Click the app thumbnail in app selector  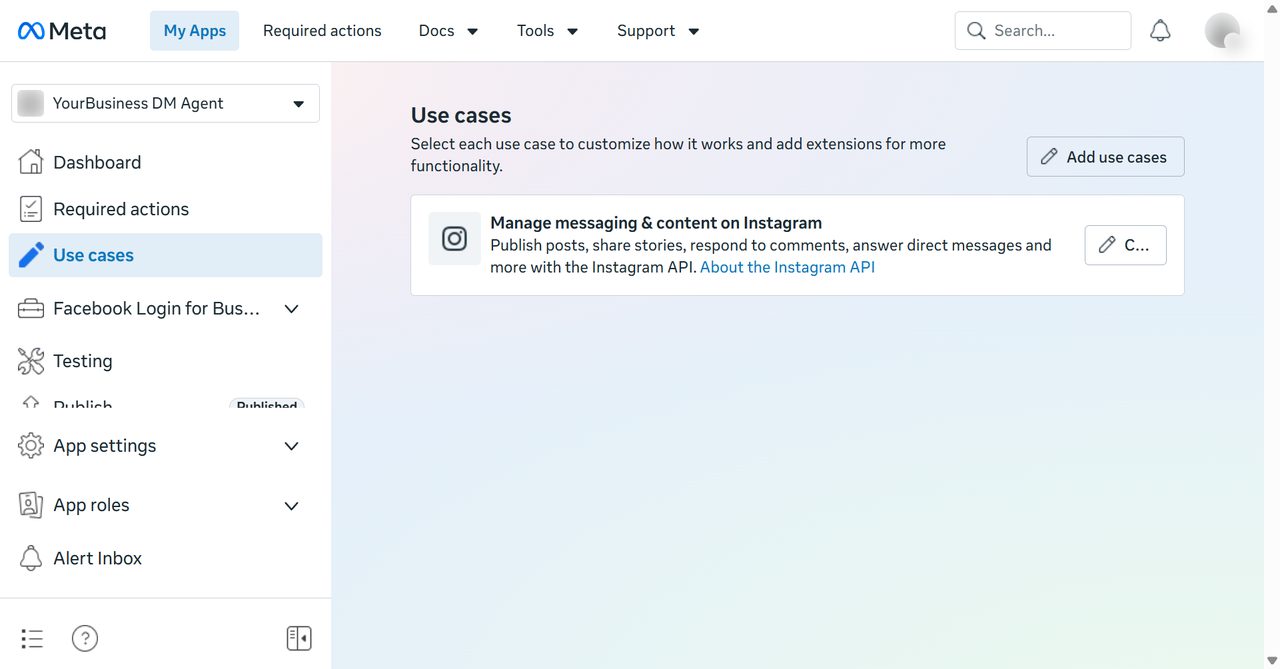tap(31, 103)
